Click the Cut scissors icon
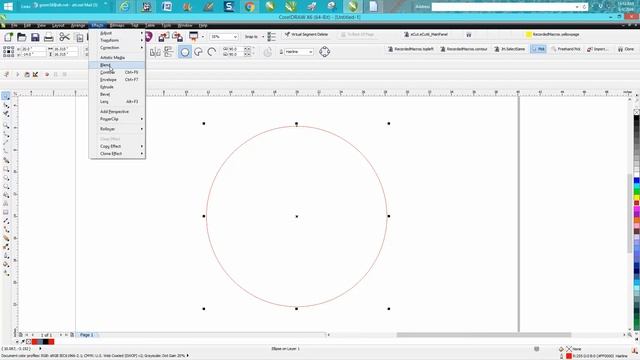The width and height of the screenshot is (640, 360). click(64, 37)
